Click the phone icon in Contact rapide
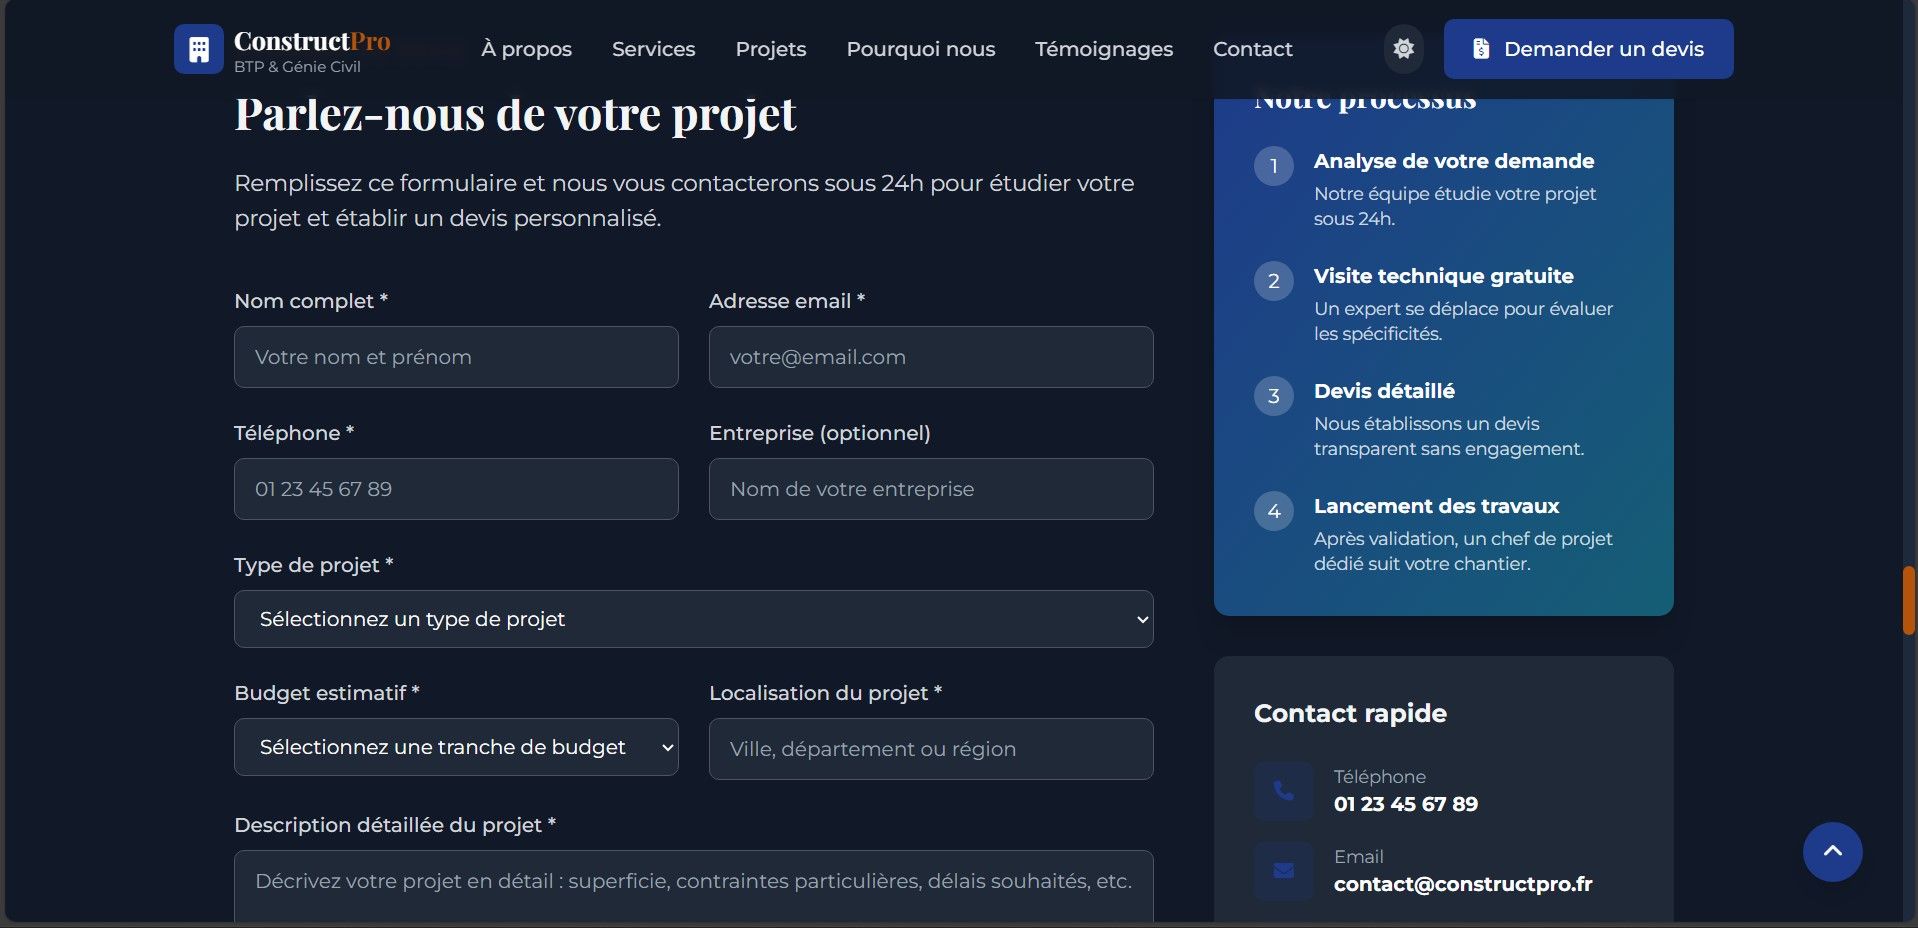Viewport: 1918px width, 928px height. click(1283, 791)
